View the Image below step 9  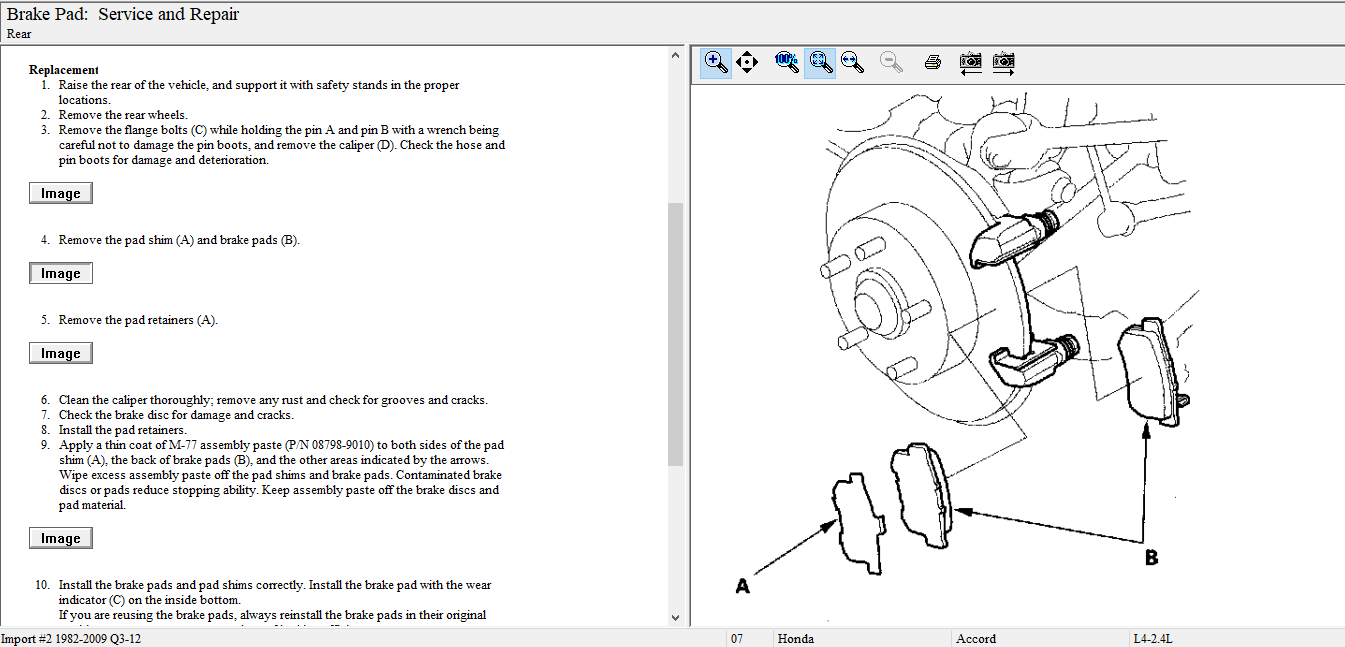61,538
